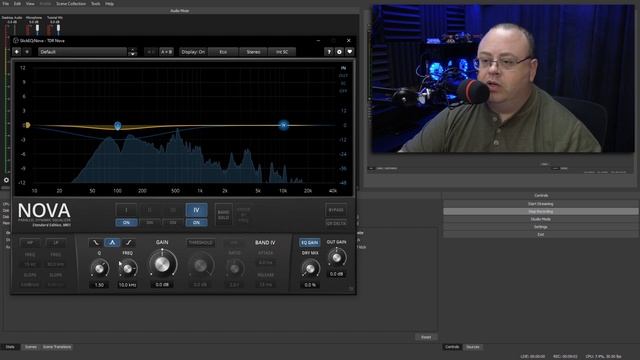Step to the previous preset with up arrow
Image resolution: width=640 pixels, height=360 pixels.
(x=132, y=50)
